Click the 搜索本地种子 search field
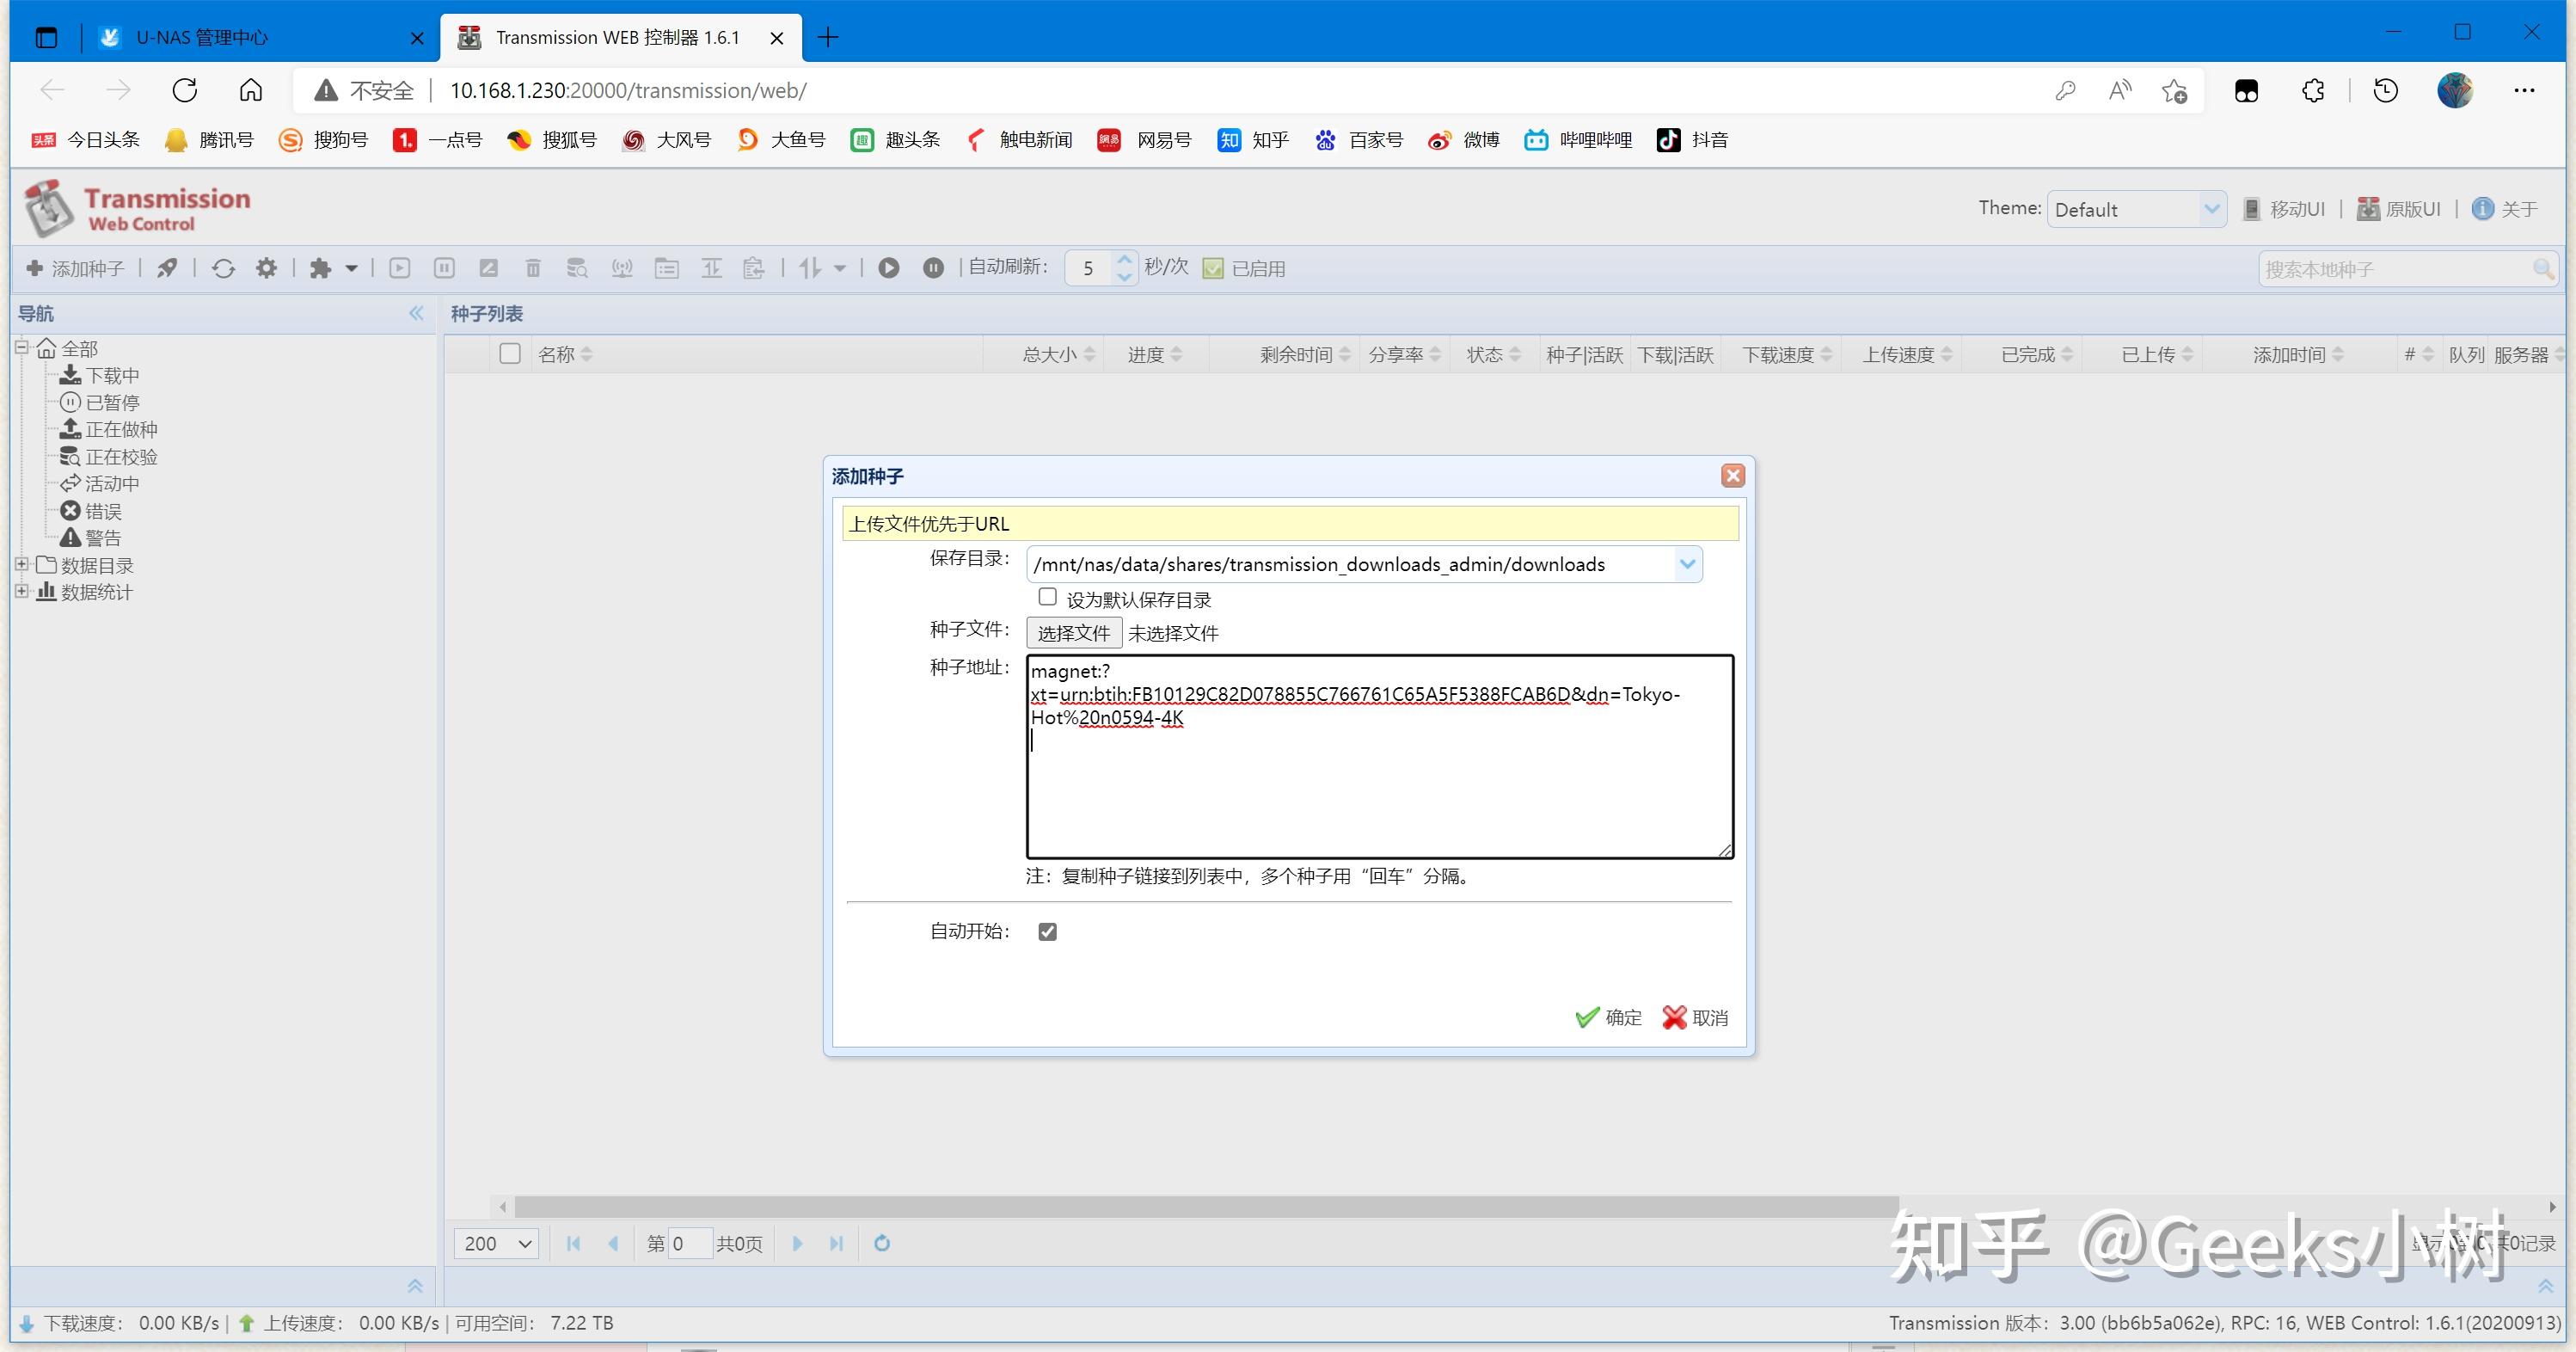The height and width of the screenshot is (1352, 2576). click(x=2395, y=269)
